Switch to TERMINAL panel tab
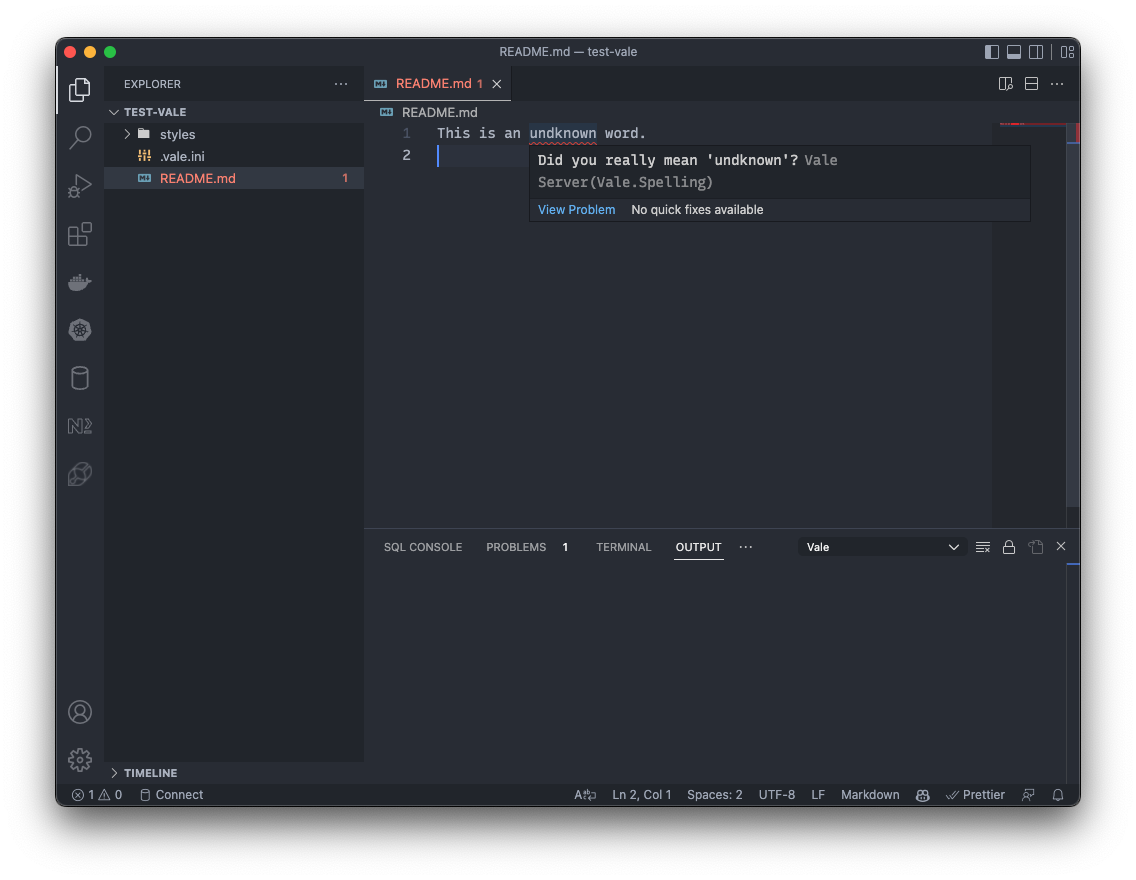Image resolution: width=1136 pixels, height=880 pixels. (624, 548)
